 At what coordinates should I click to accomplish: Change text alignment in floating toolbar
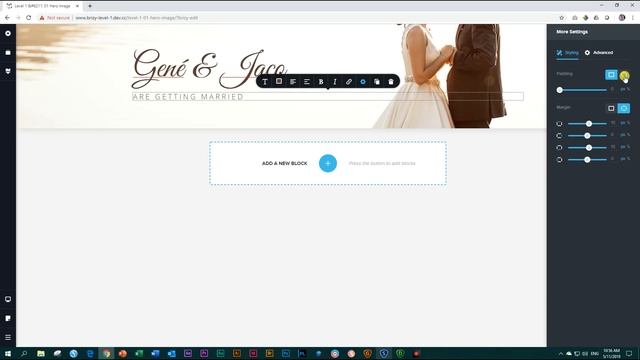(293, 82)
